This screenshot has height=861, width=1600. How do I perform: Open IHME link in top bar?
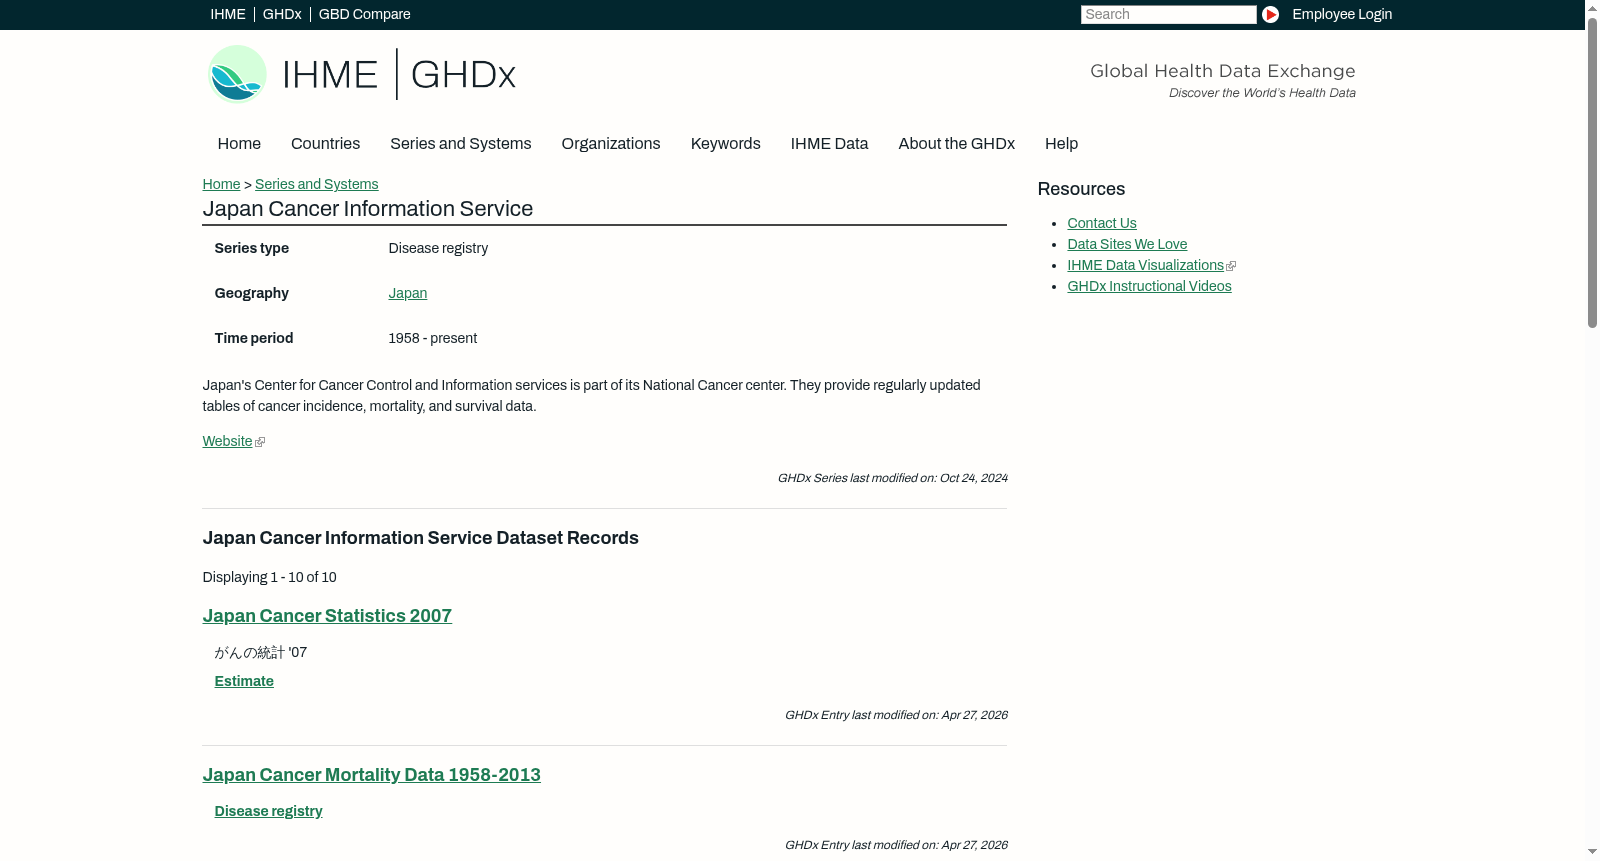[x=228, y=14]
